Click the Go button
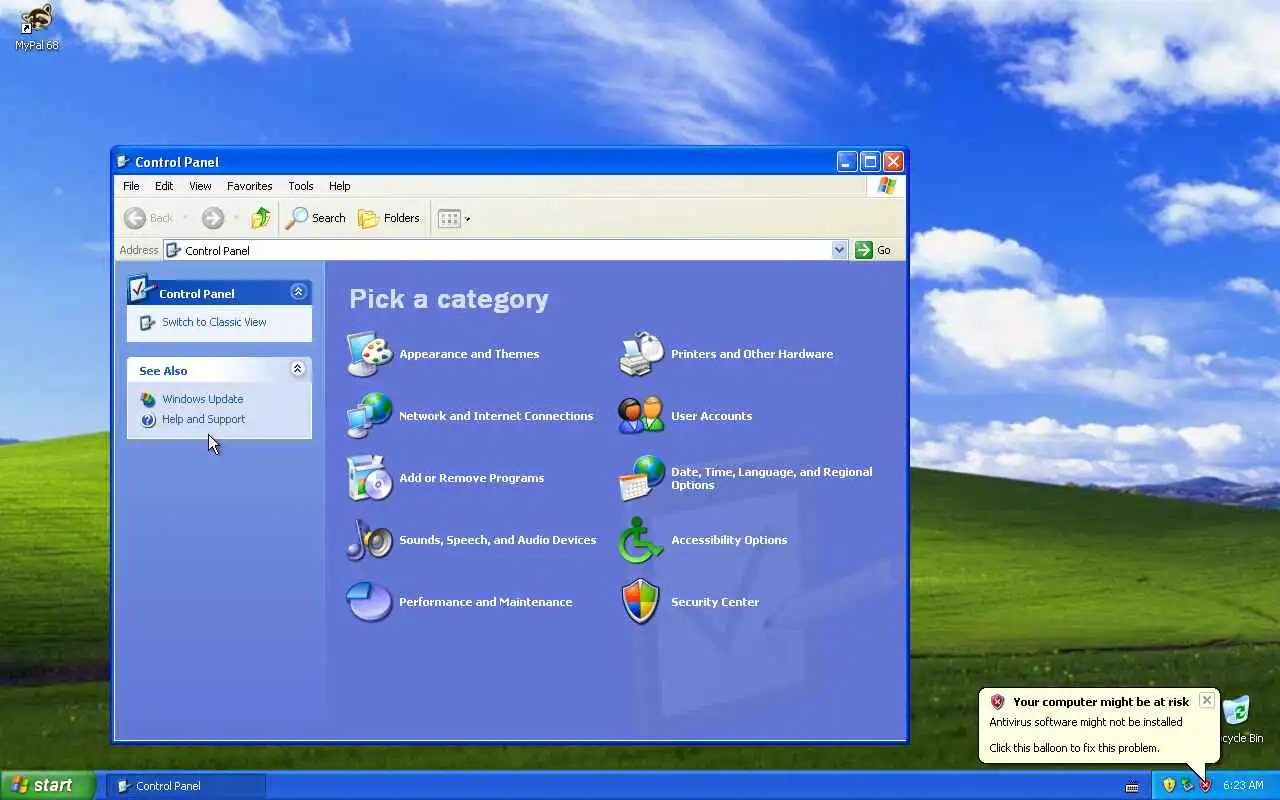Viewport: 1280px width, 800px height. [x=873, y=250]
